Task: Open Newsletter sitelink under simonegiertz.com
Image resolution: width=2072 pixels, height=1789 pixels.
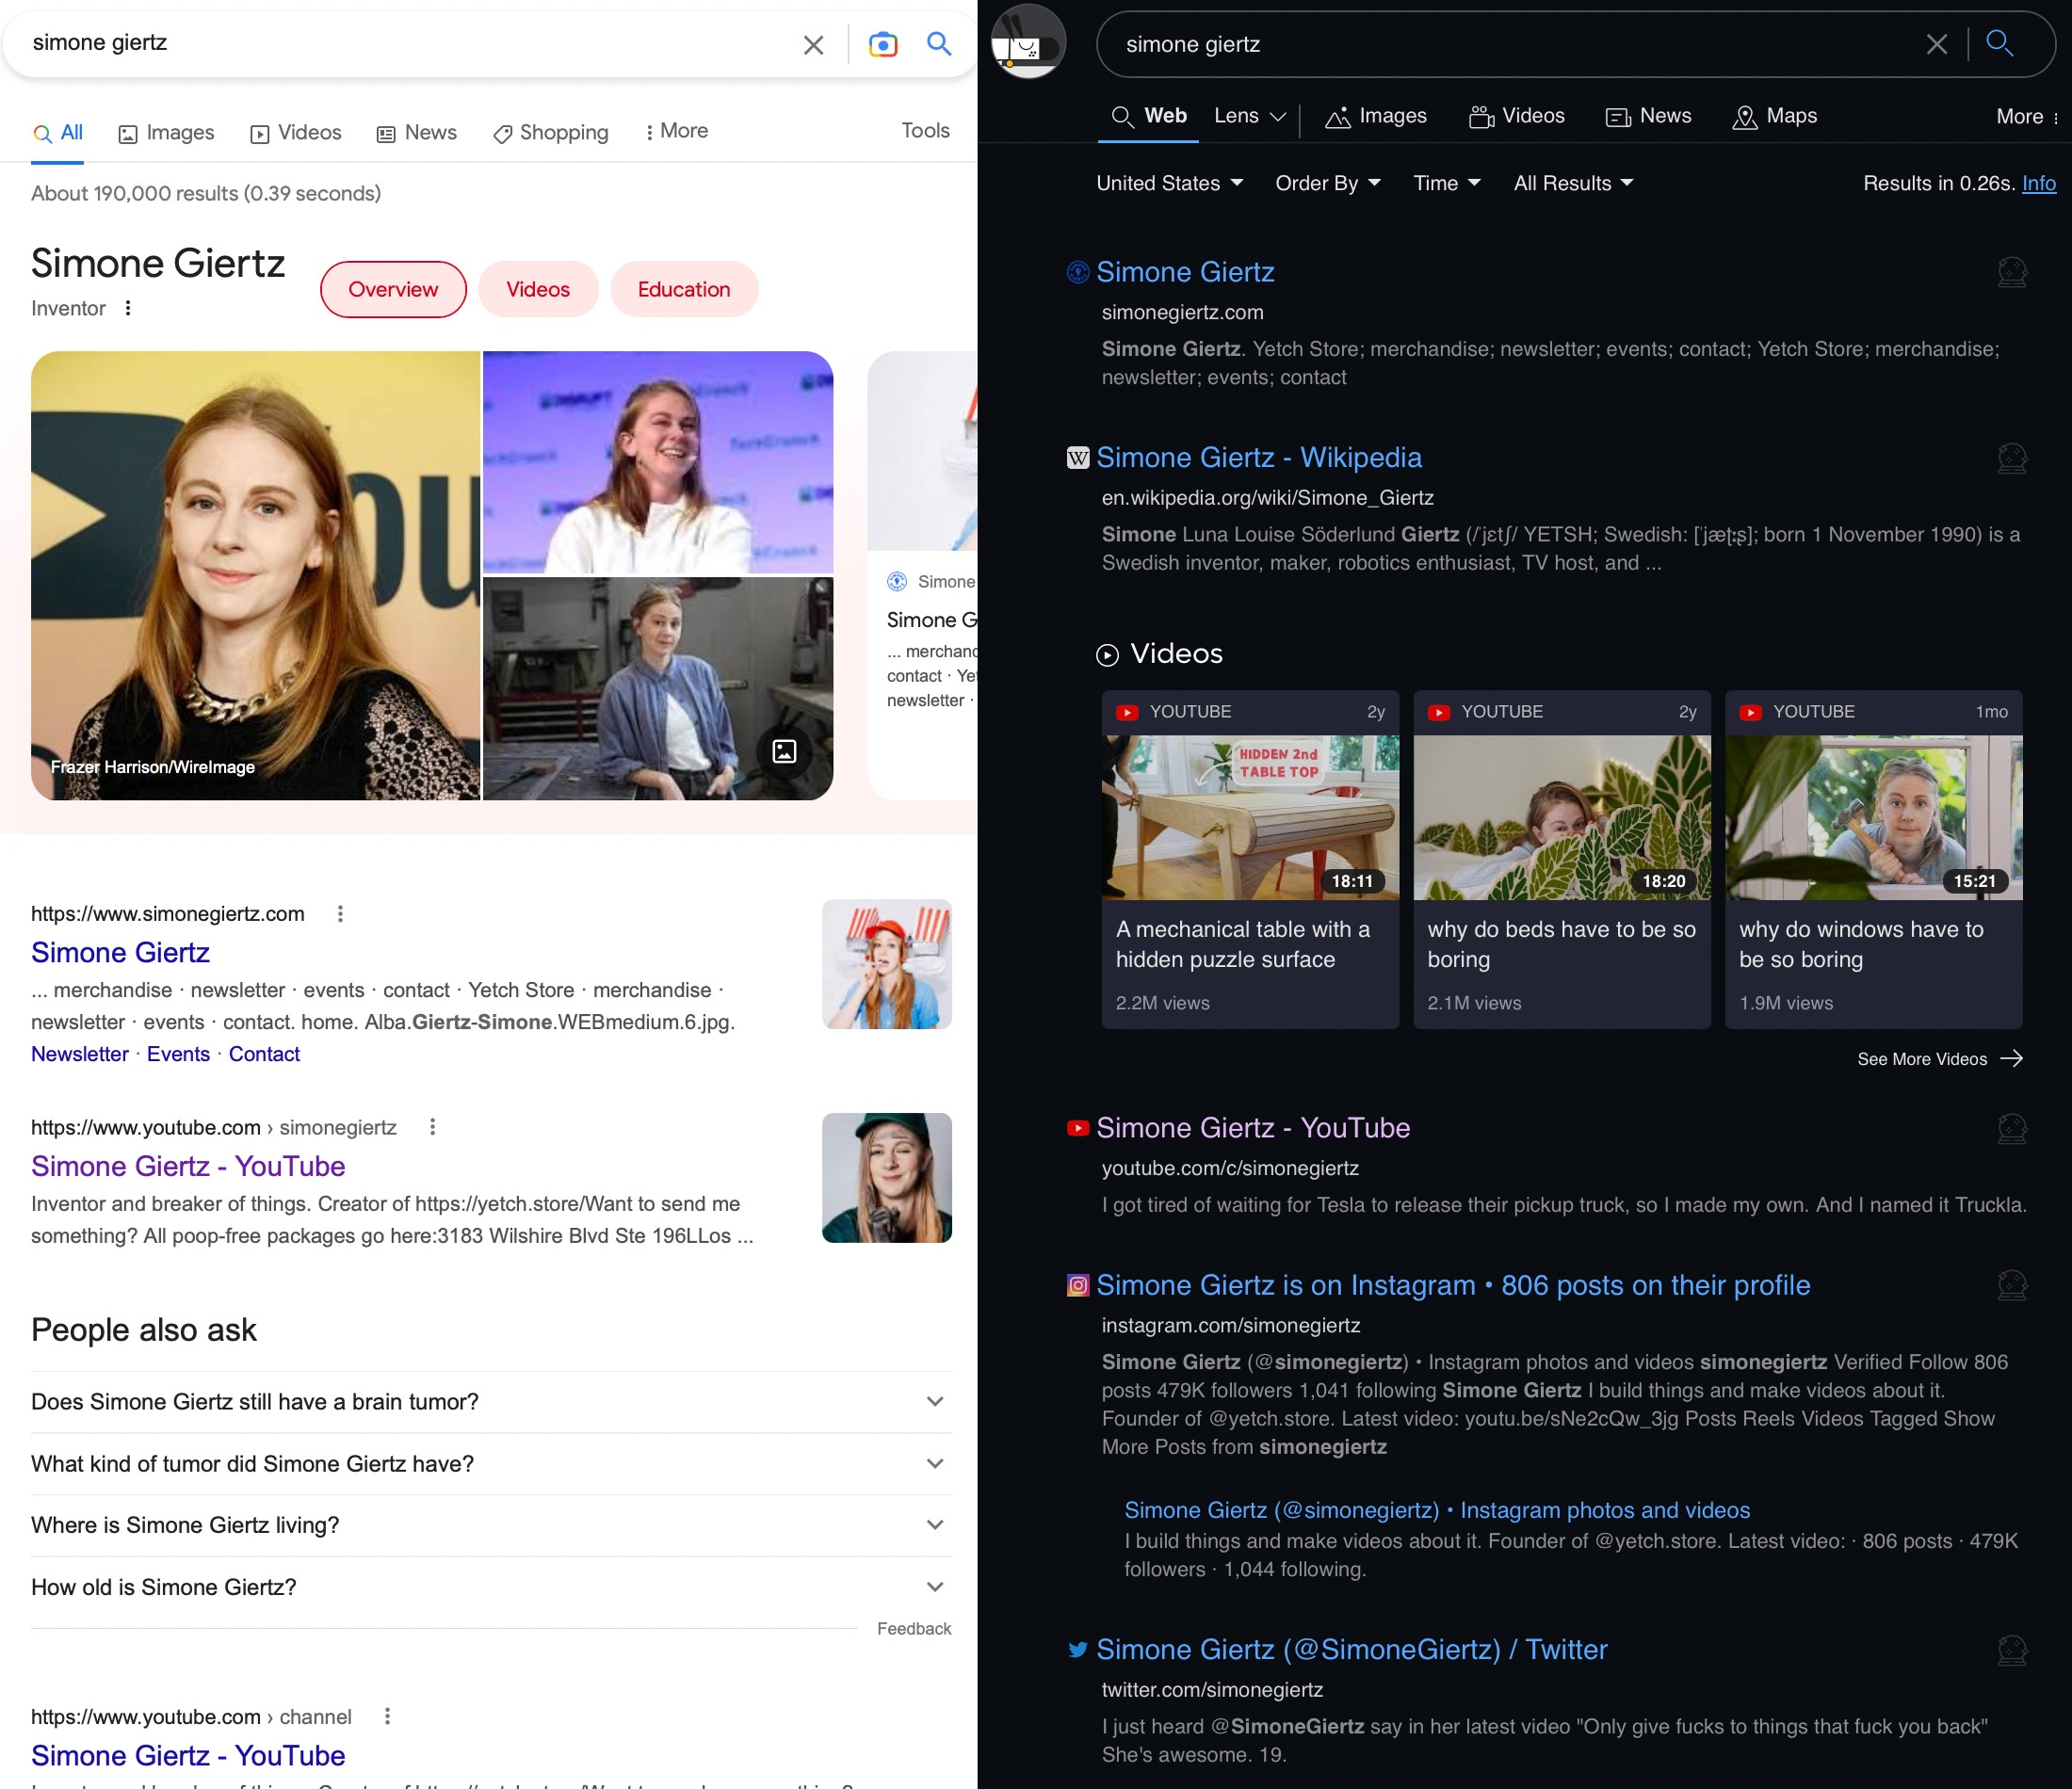Action: point(80,1054)
